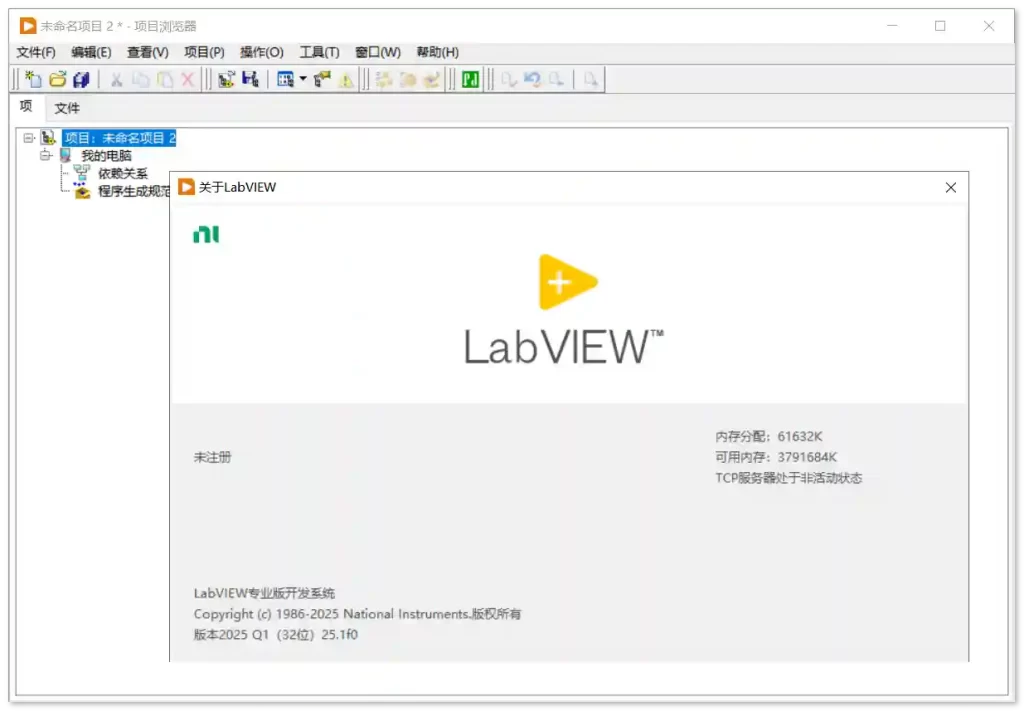Click the Open project folder icon
The height and width of the screenshot is (711, 1024).
click(x=57, y=80)
